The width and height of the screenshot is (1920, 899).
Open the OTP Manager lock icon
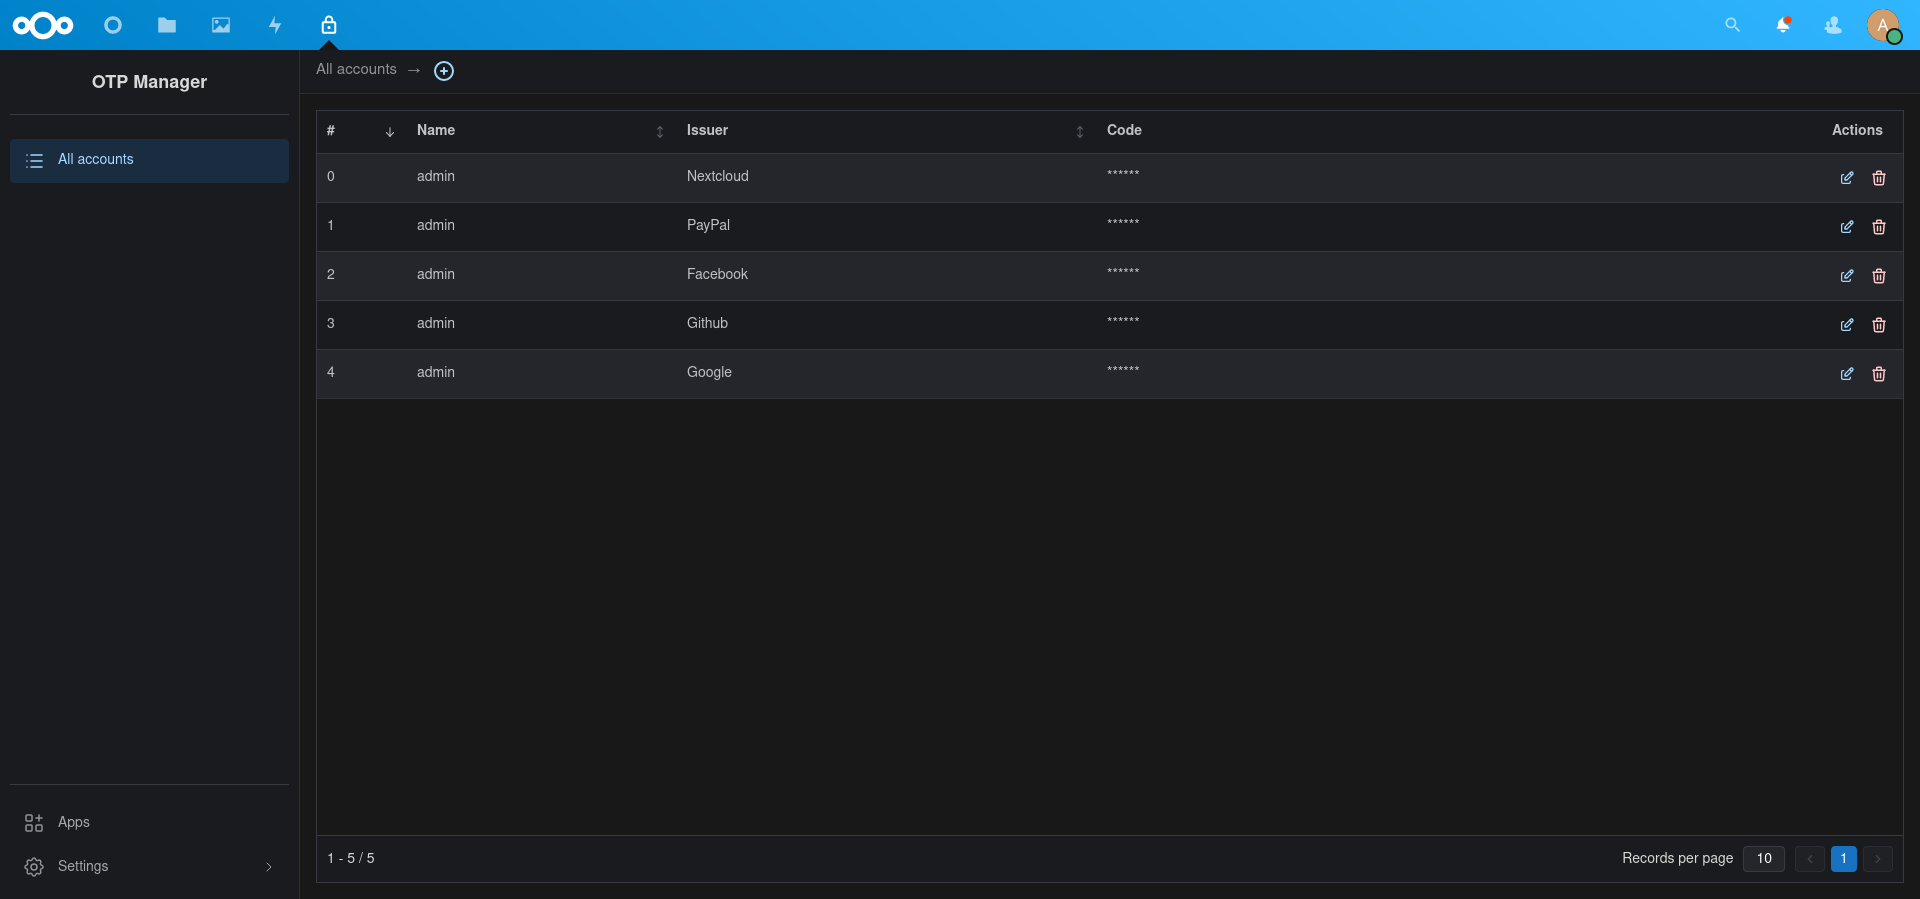pyautogui.click(x=329, y=25)
